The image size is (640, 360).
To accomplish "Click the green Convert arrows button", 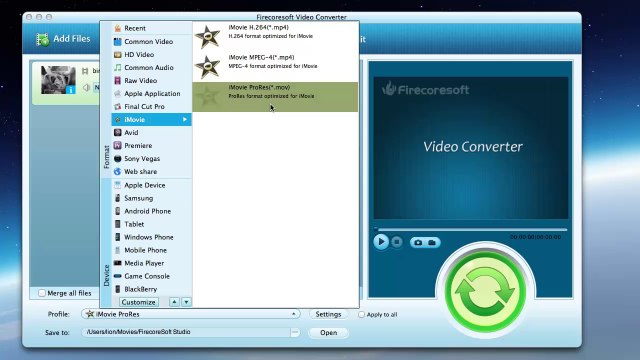I will click(485, 291).
